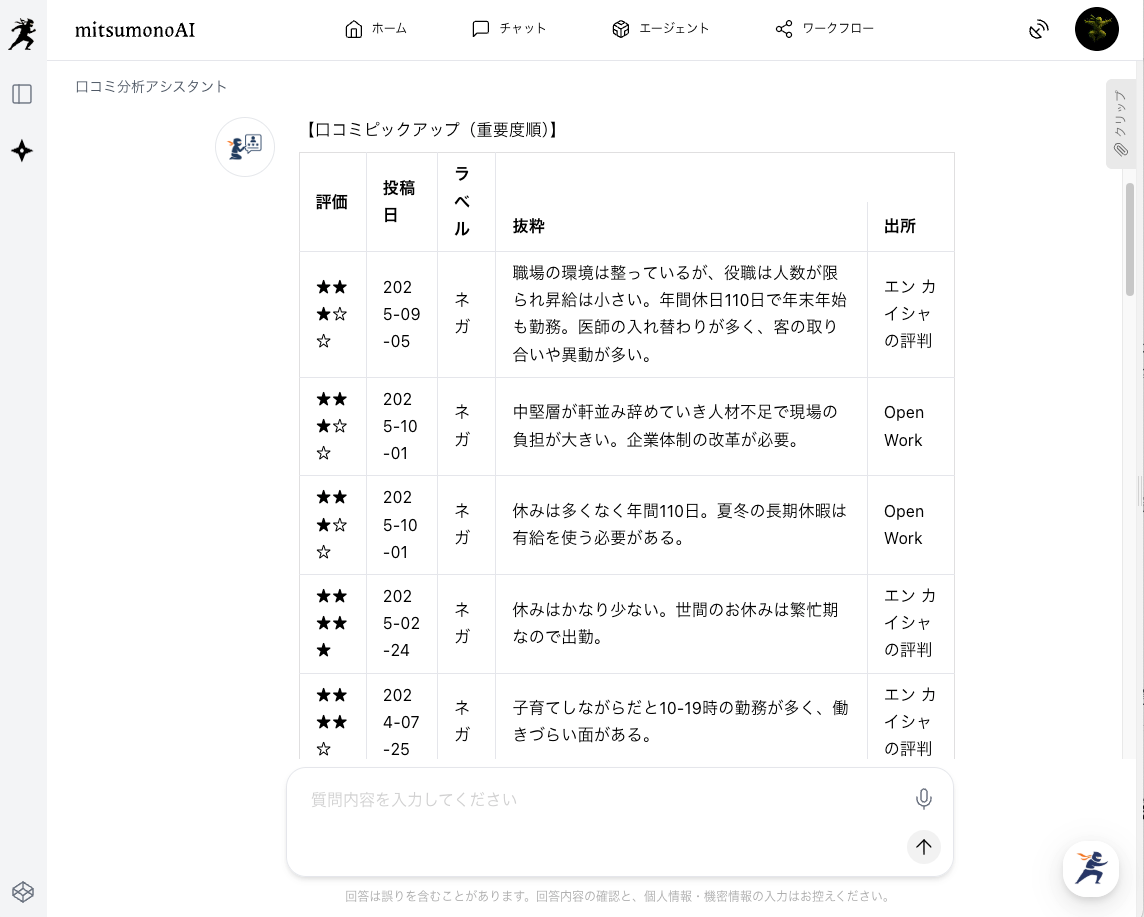1144x917 pixels.
Task: Open the ホーム tab
Action: (x=376, y=29)
